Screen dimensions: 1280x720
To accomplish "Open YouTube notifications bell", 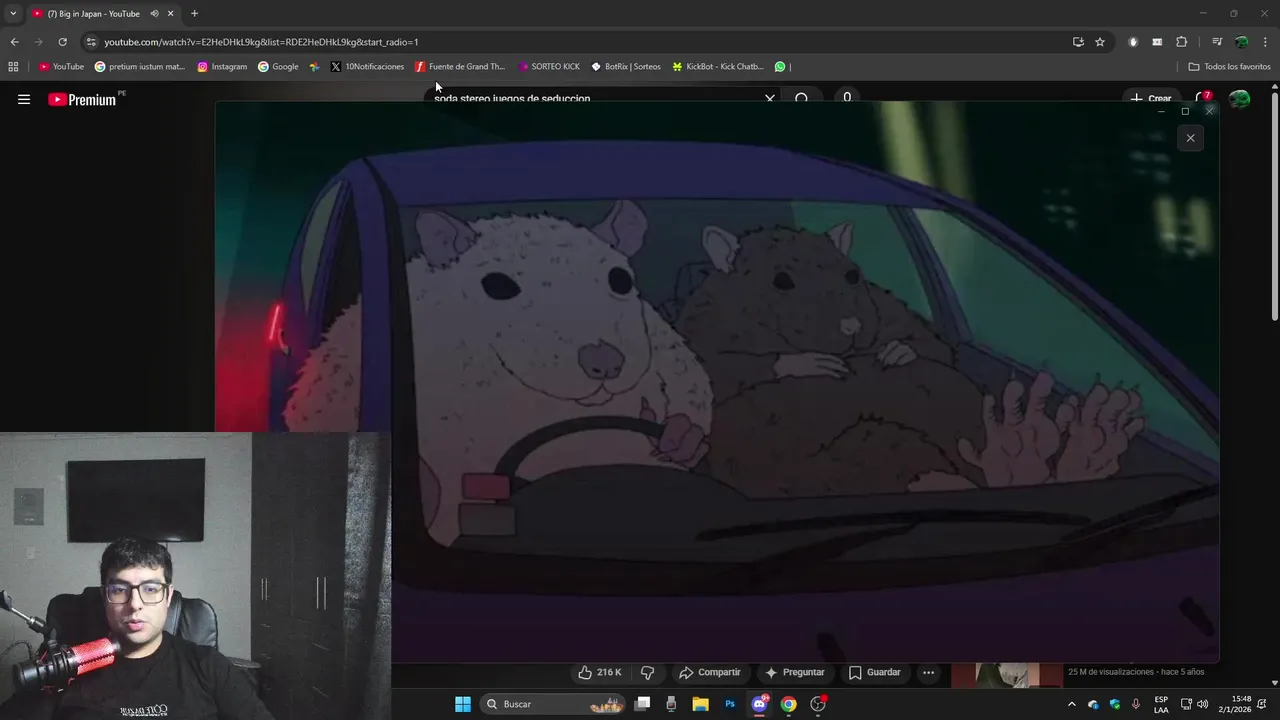I will click(x=1203, y=98).
